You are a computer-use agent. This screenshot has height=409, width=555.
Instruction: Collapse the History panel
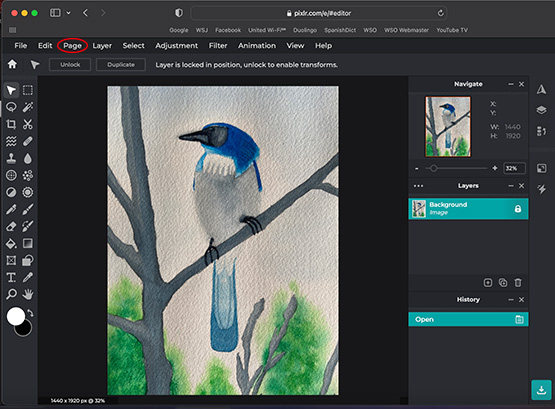pos(511,300)
